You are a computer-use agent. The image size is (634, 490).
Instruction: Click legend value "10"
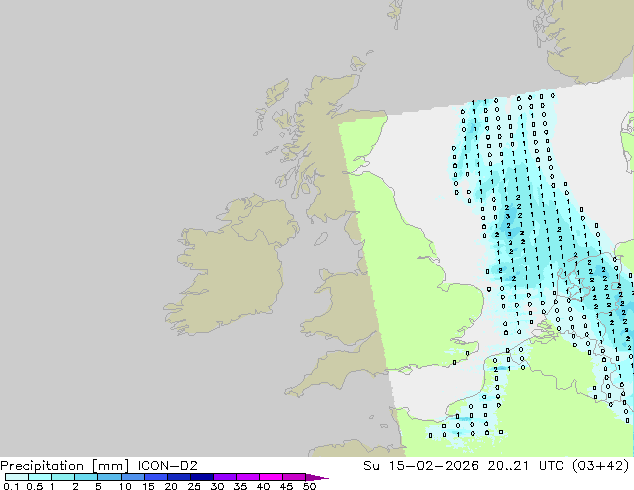click(125, 486)
